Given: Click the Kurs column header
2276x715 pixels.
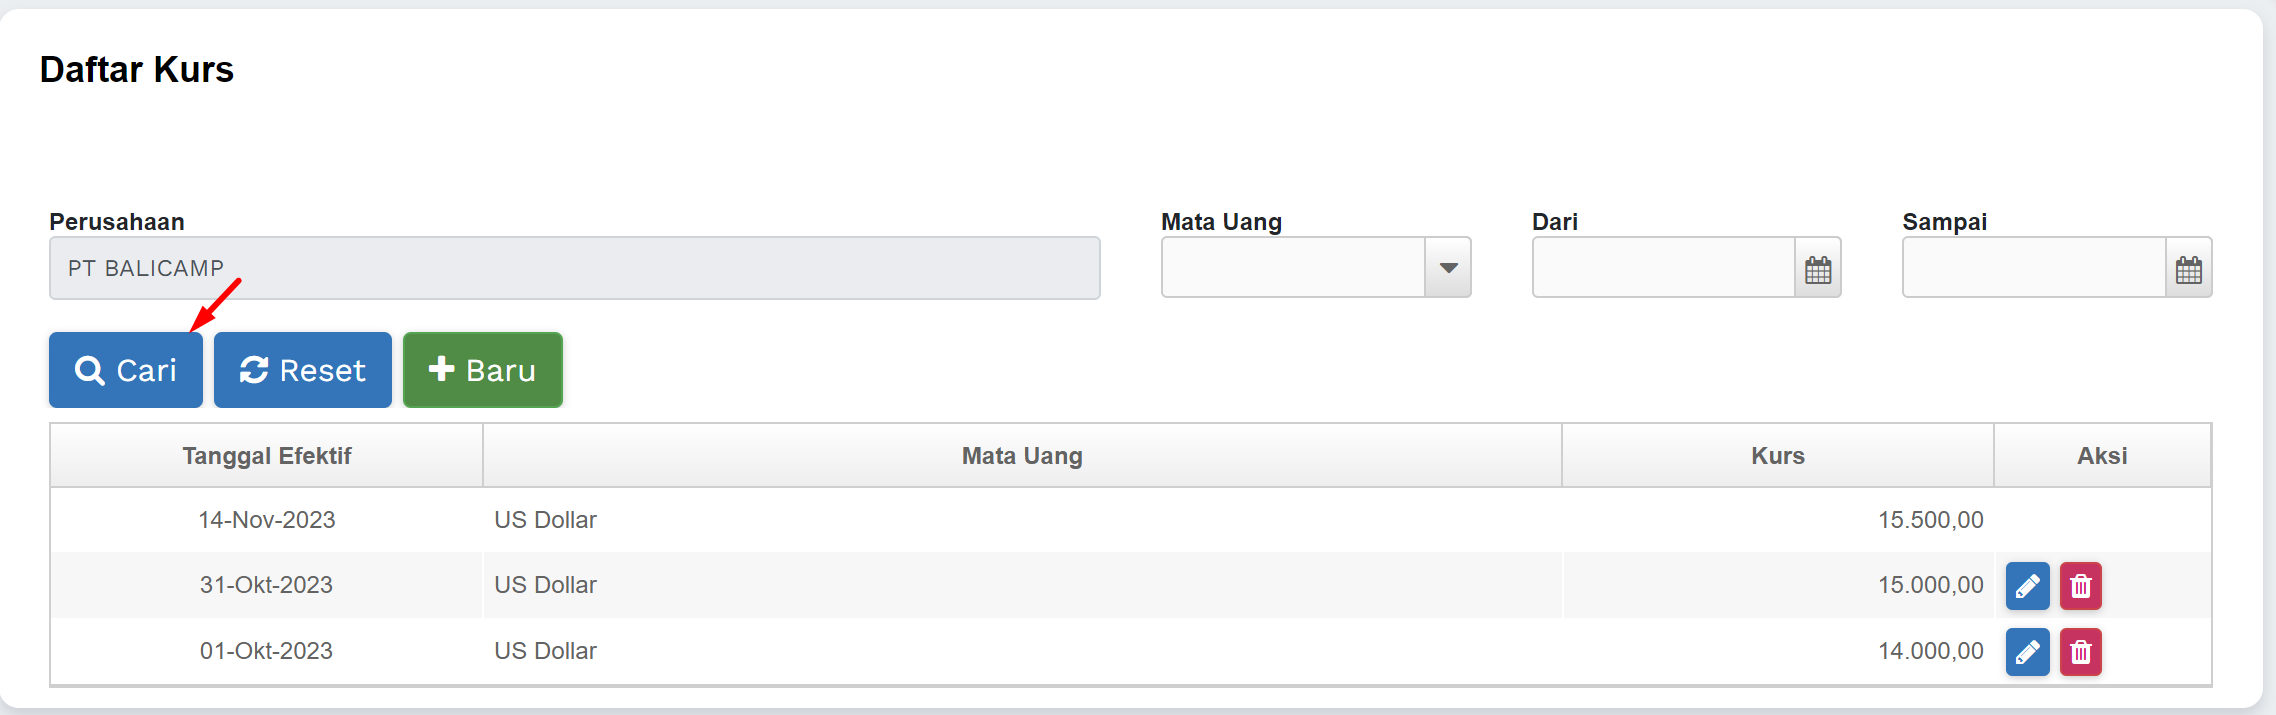Looking at the screenshot, I should (x=1777, y=456).
